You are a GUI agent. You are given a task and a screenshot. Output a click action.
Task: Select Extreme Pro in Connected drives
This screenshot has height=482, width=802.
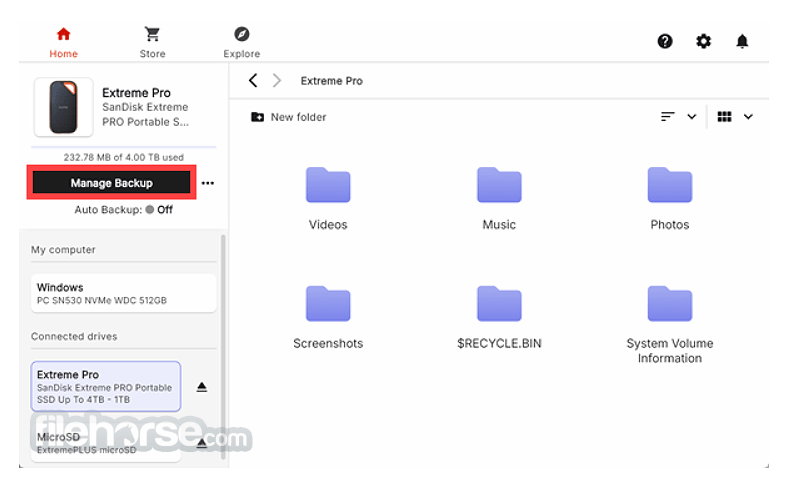[x=106, y=386]
